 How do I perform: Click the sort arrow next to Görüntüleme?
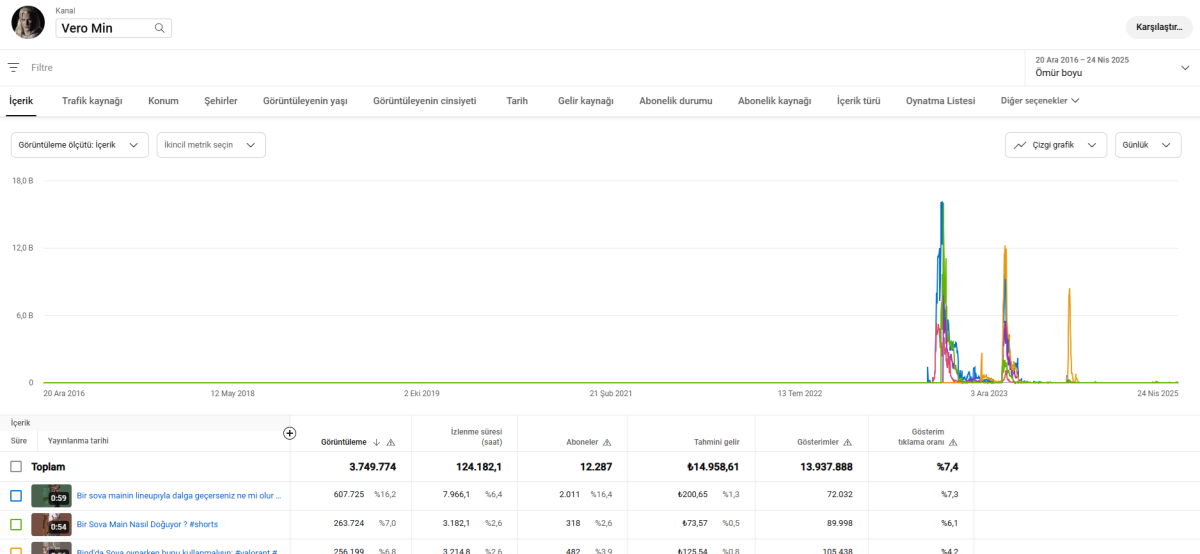(376, 442)
